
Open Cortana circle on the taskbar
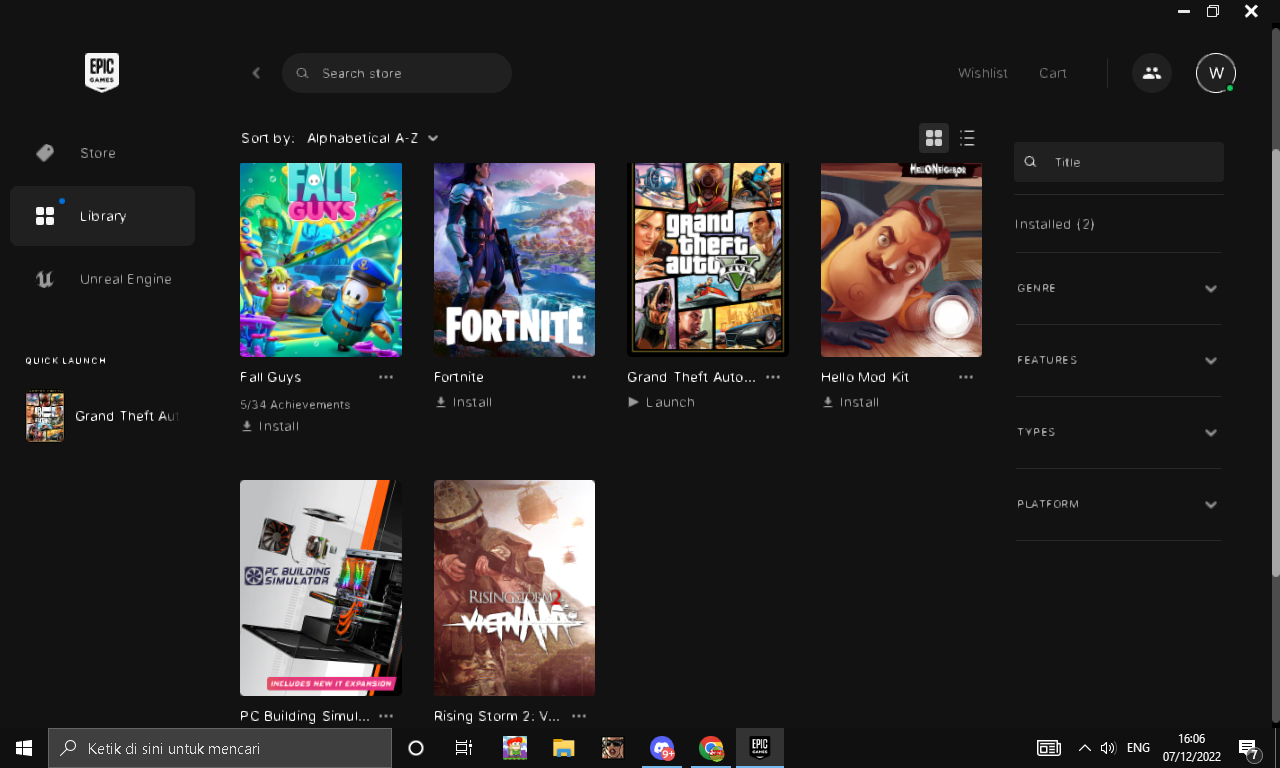click(416, 748)
